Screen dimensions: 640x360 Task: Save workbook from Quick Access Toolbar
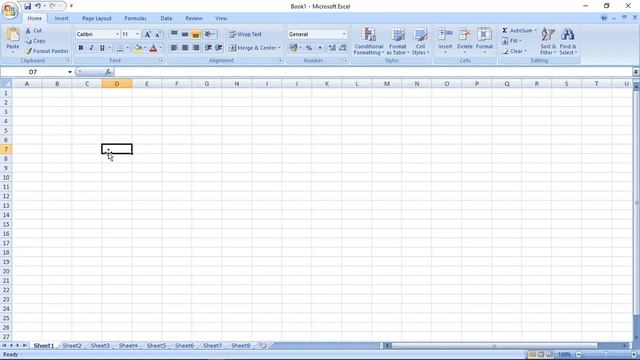tap(27, 6)
